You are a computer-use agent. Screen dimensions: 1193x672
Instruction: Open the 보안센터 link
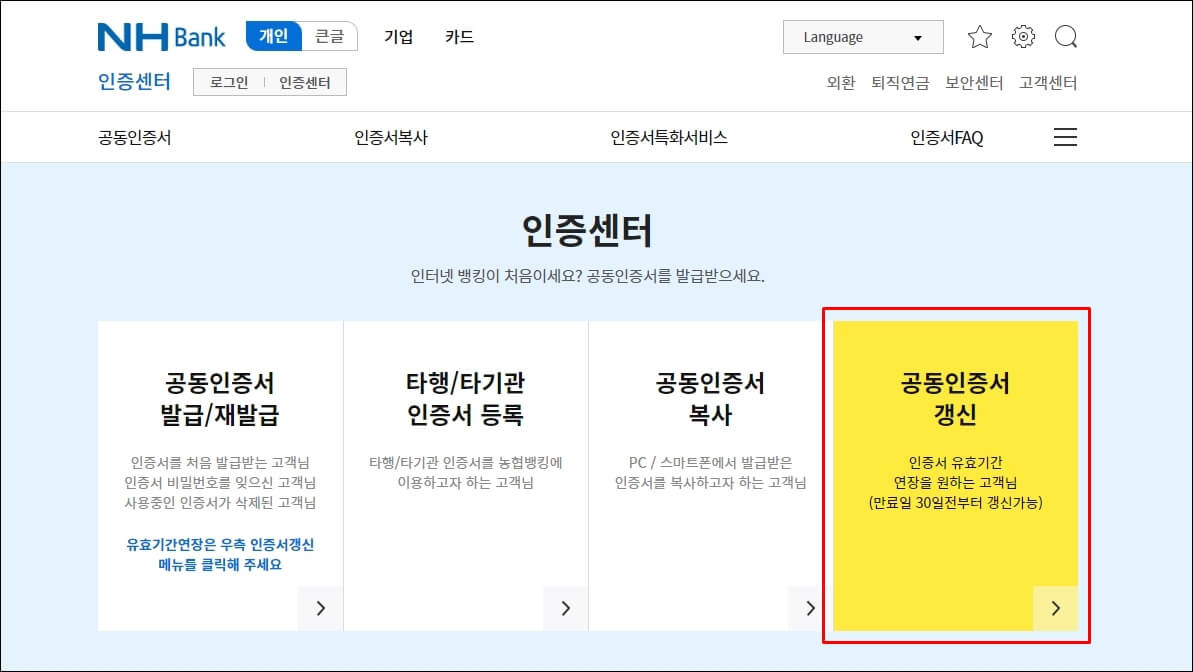point(972,84)
